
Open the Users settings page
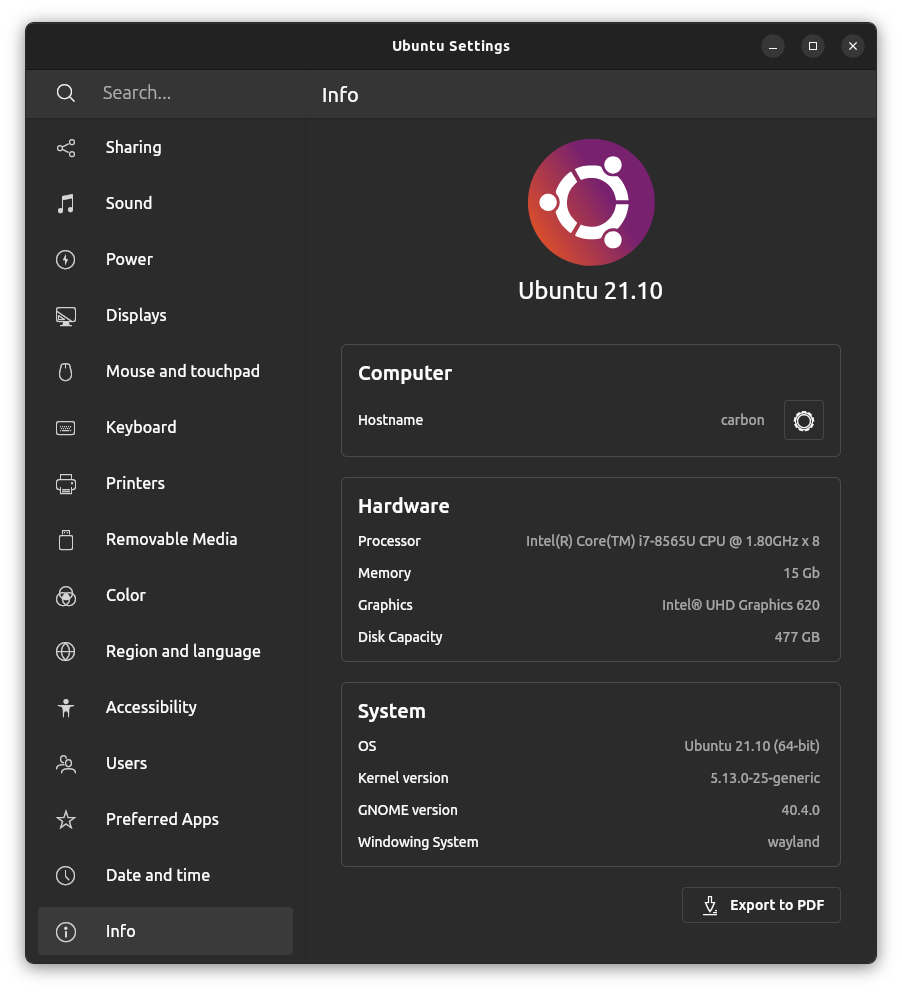[165, 763]
